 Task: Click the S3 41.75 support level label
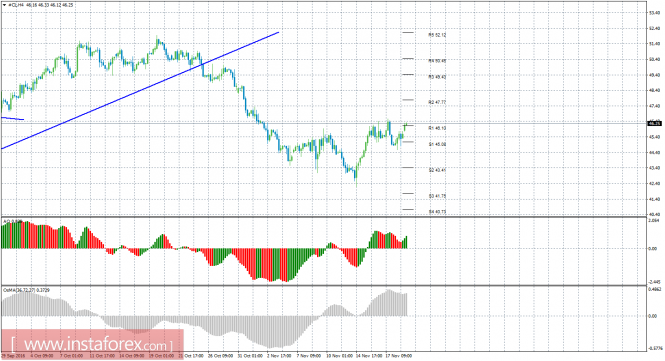point(437,196)
